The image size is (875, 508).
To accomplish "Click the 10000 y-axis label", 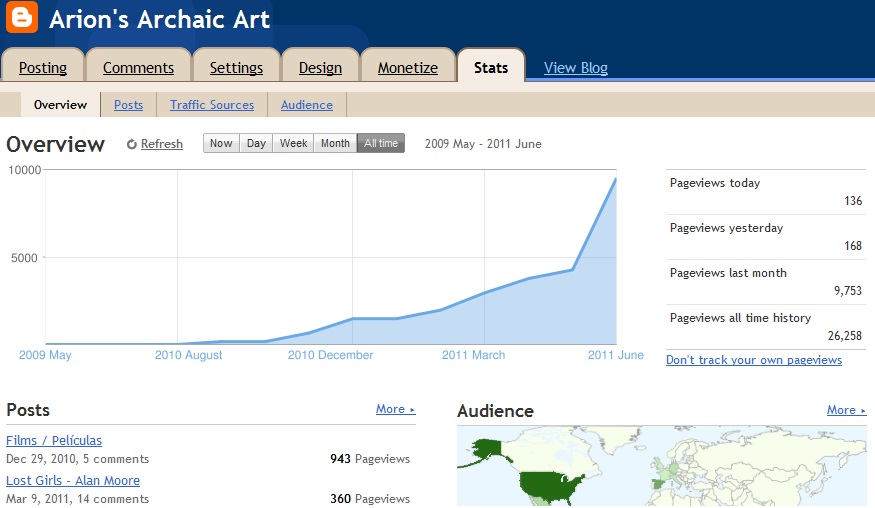I will [x=25, y=170].
